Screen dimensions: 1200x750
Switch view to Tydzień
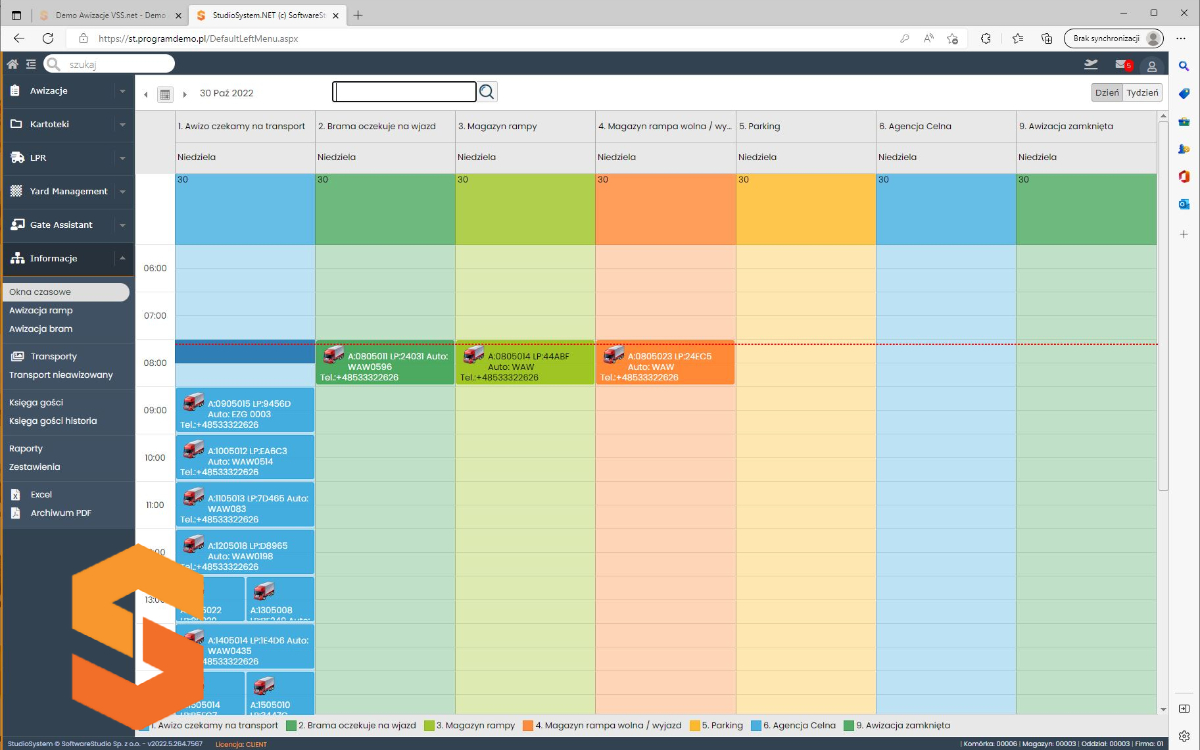(x=1142, y=93)
